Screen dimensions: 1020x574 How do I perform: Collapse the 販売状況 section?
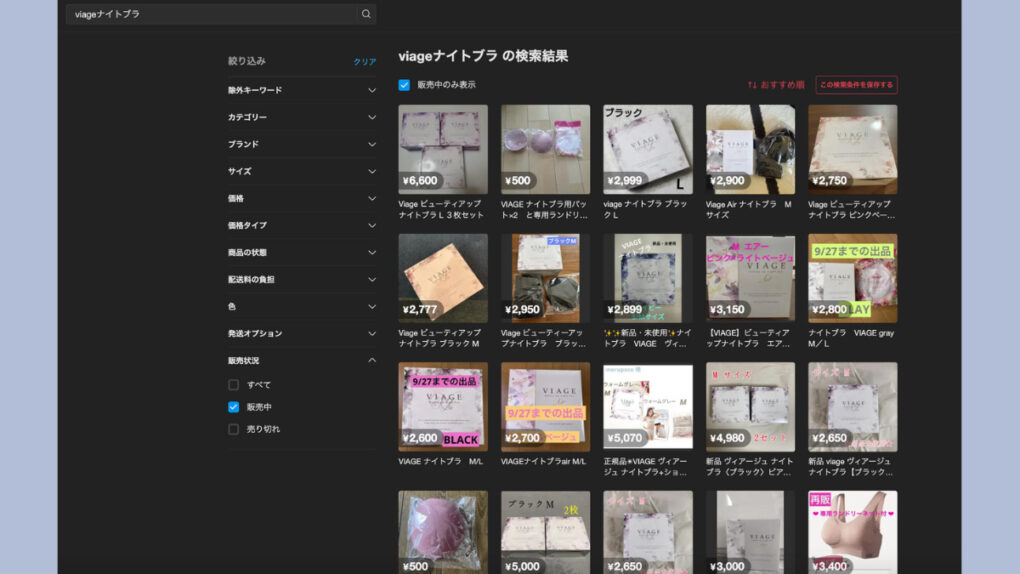coord(302,361)
